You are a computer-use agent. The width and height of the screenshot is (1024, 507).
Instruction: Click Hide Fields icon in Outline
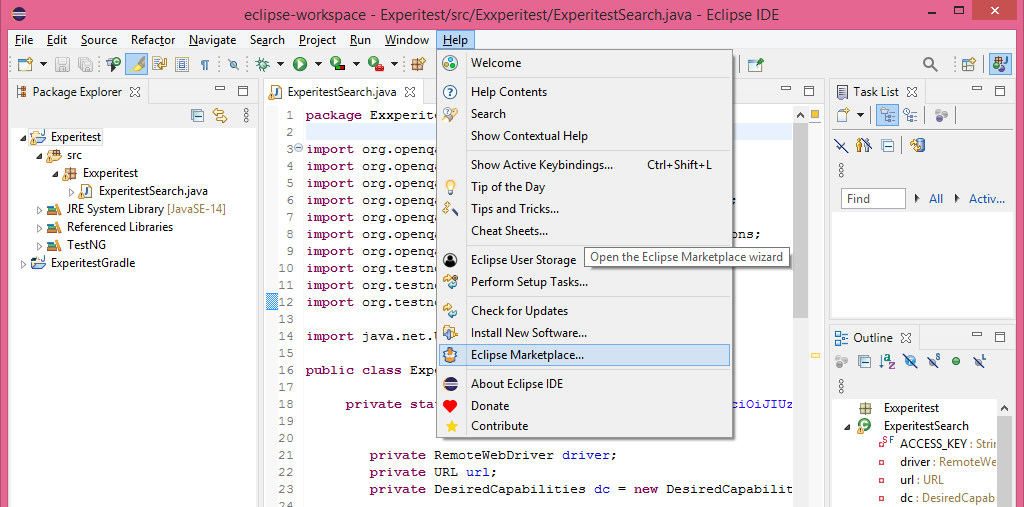point(910,361)
